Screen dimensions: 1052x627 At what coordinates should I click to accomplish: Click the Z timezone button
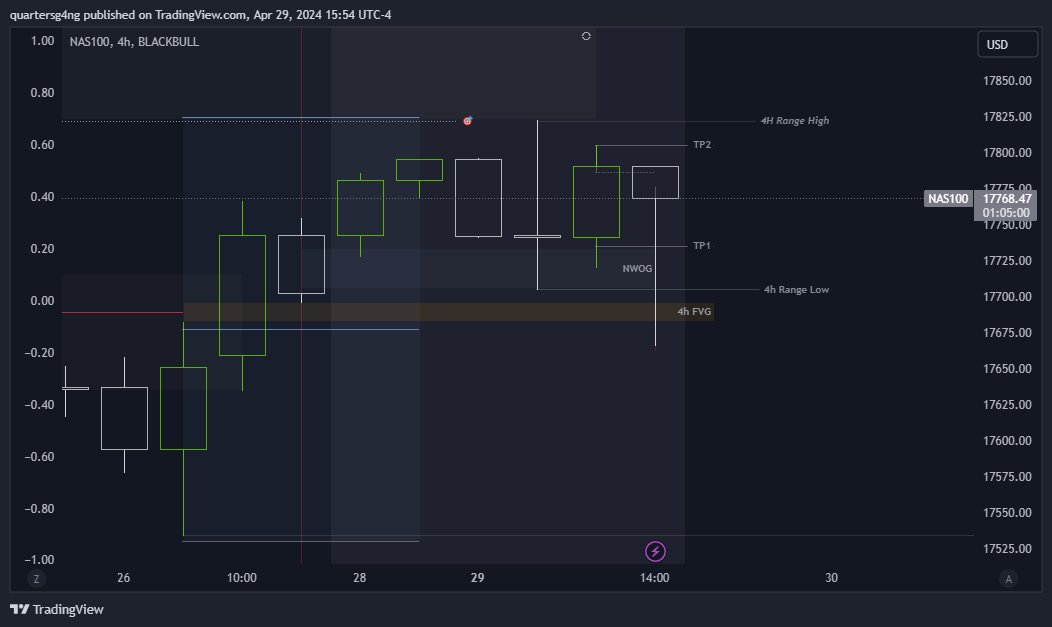point(36,578)
